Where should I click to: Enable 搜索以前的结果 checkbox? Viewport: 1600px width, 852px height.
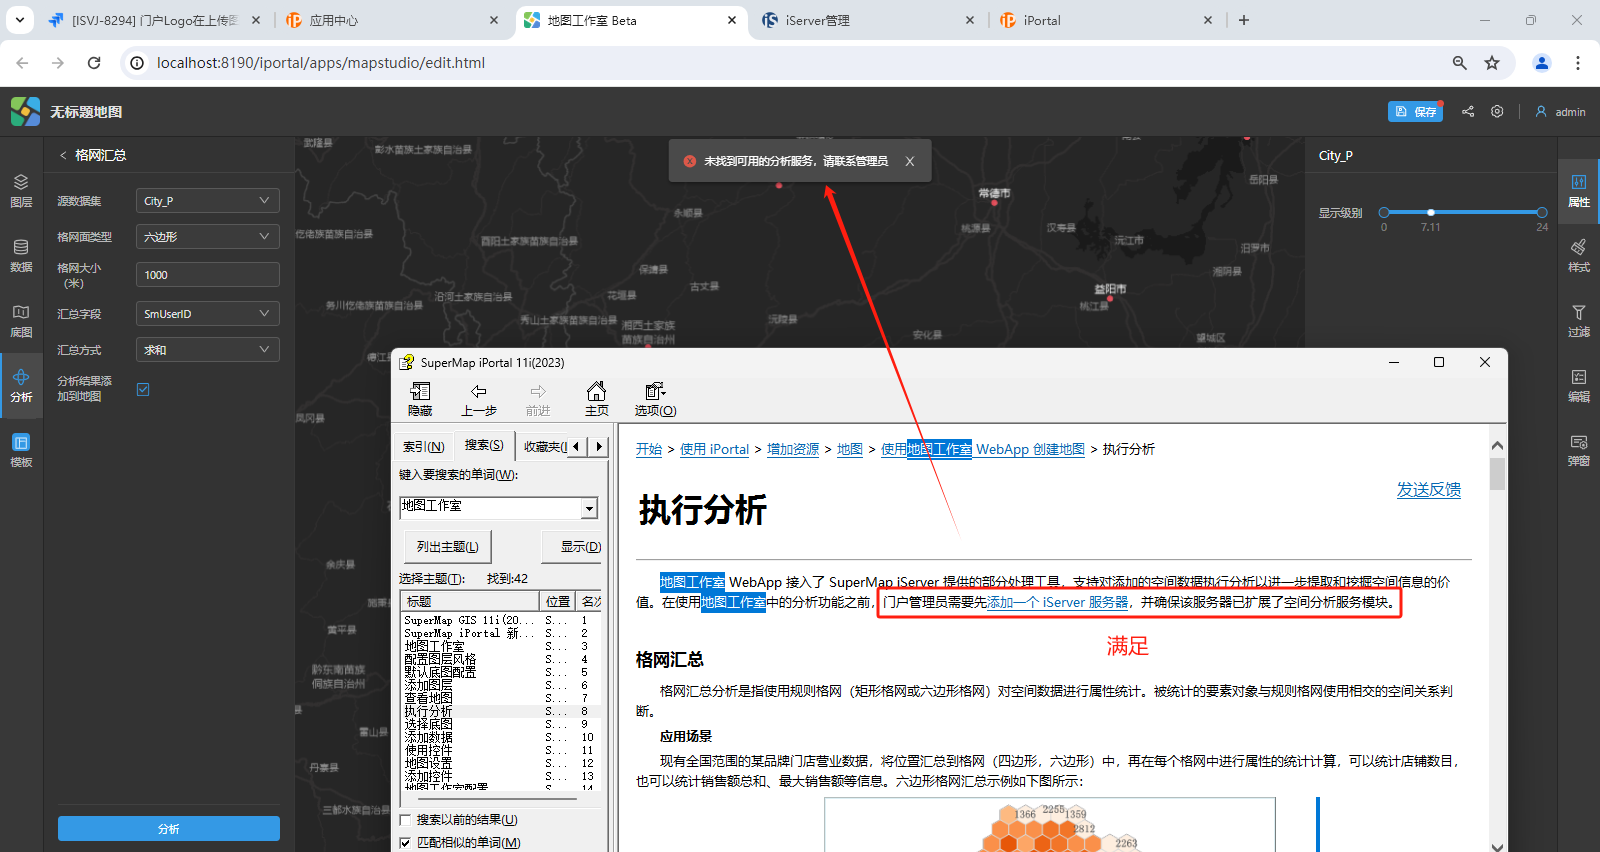click(x=405, y=820)
